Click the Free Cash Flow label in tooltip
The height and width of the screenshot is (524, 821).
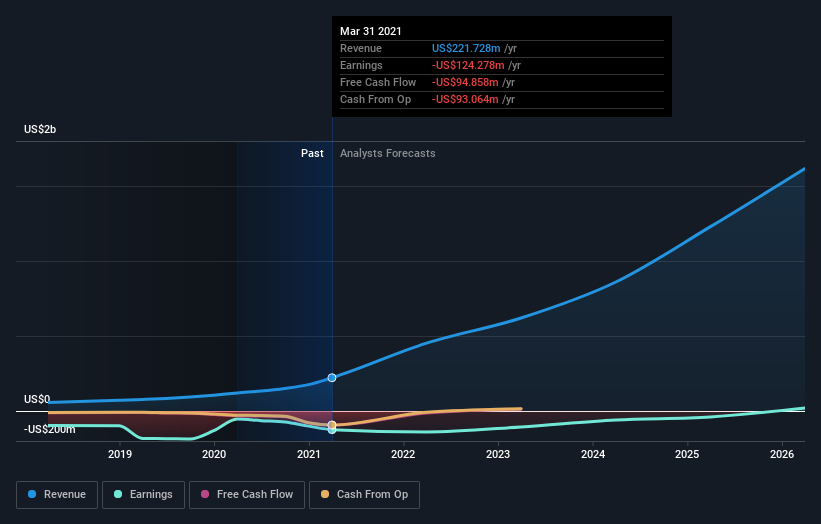tap(378, 82)
